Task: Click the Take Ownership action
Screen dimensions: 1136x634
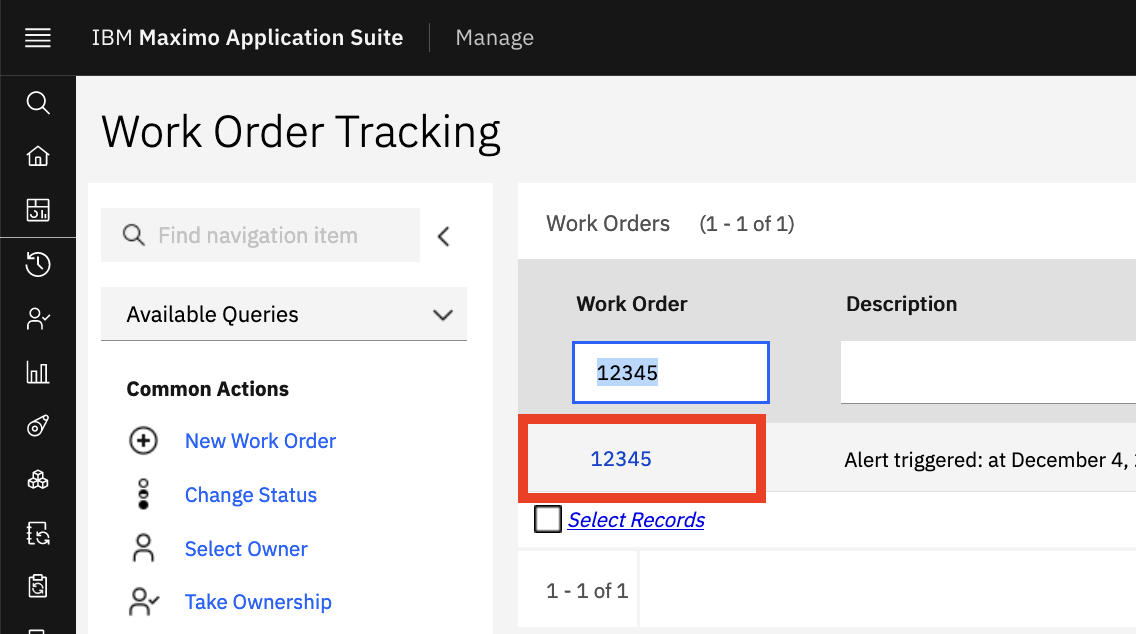Action: coord(258,602)
